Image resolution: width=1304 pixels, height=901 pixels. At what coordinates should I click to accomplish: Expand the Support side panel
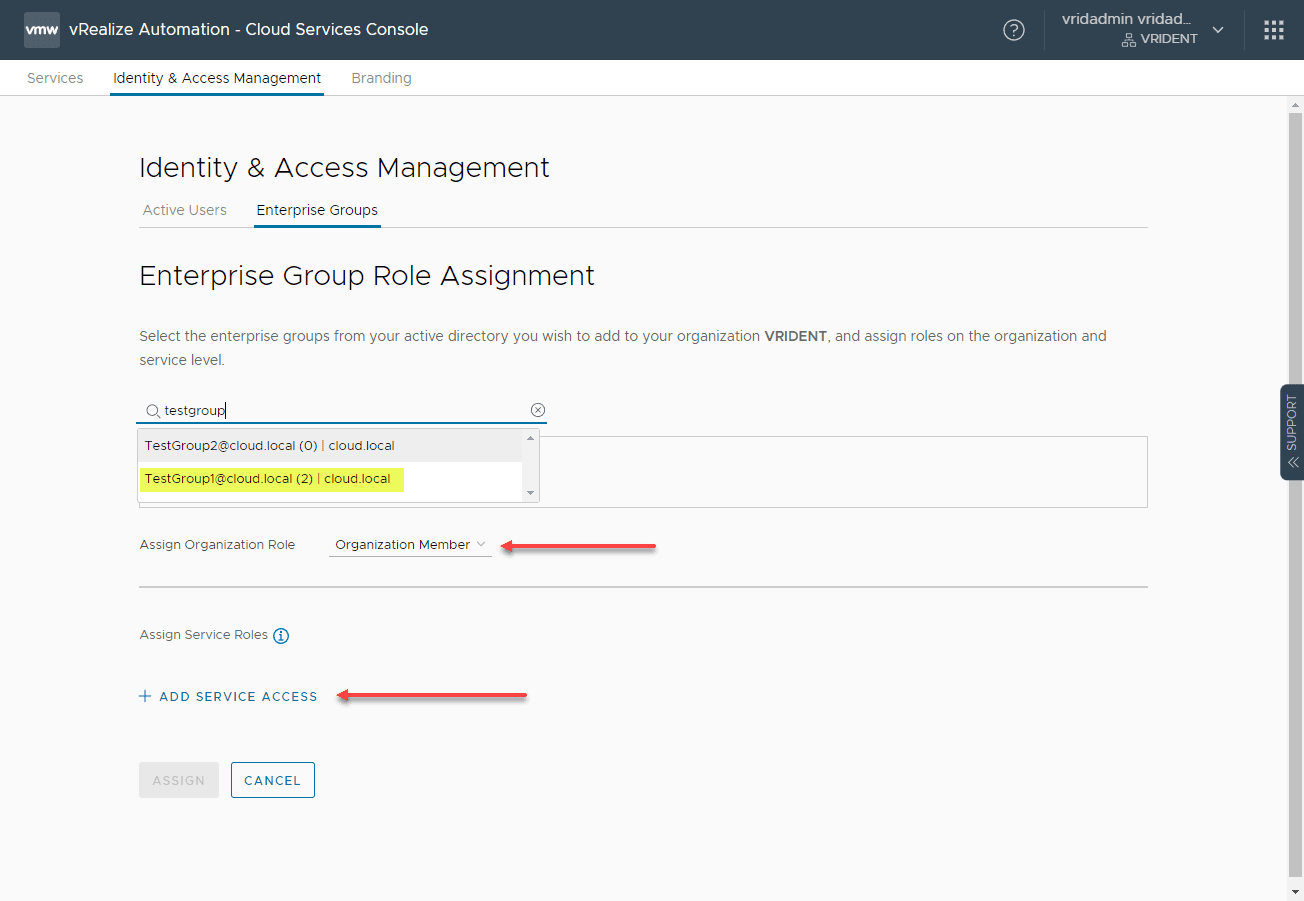1292,432
